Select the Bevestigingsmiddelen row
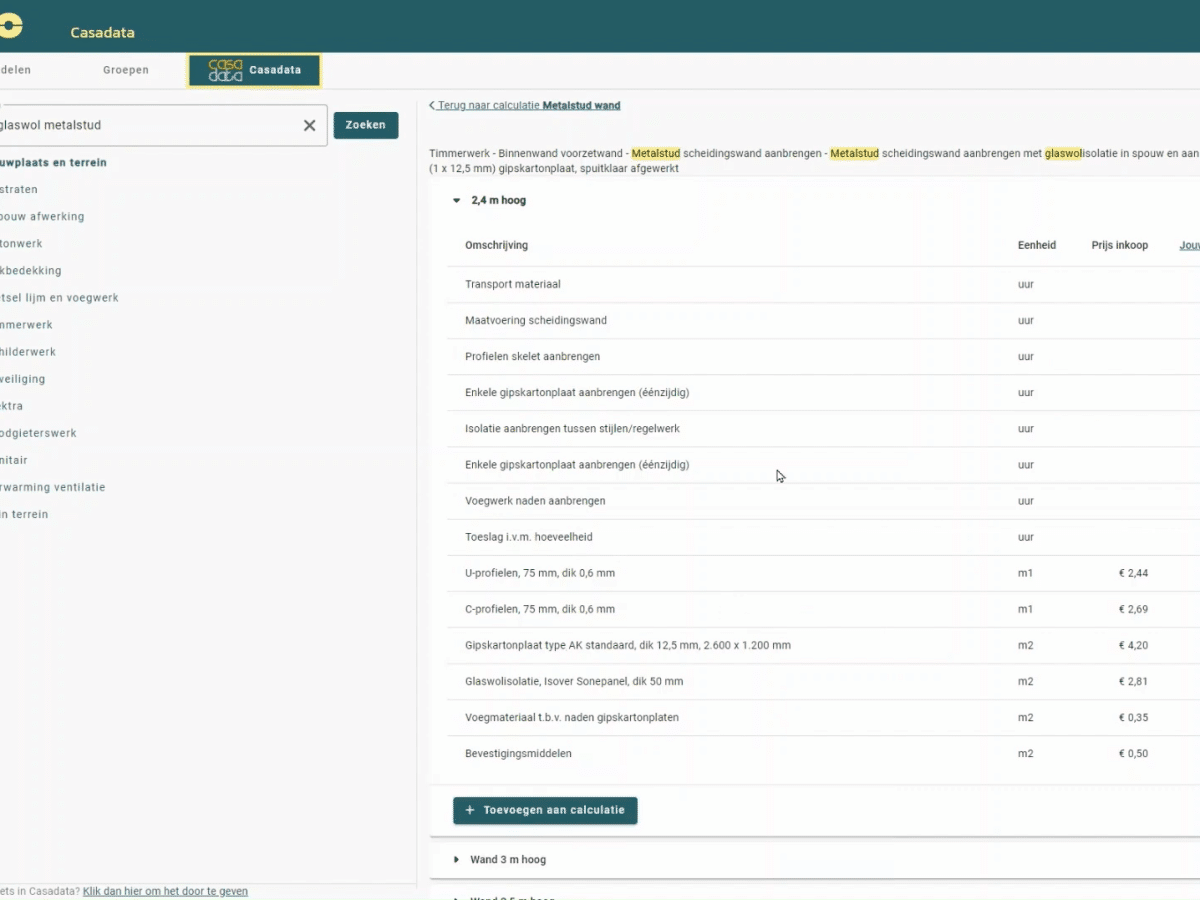The image size is (1200, 900). pos(824,753)
